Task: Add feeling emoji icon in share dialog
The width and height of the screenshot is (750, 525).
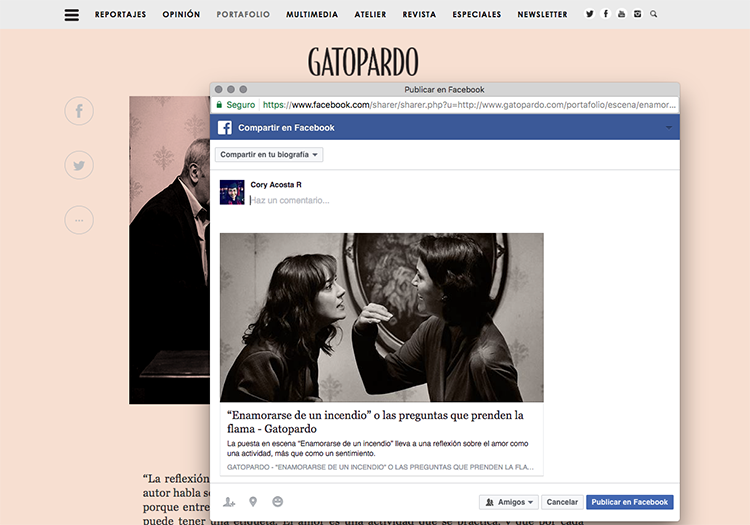Action: pos(277,502)
